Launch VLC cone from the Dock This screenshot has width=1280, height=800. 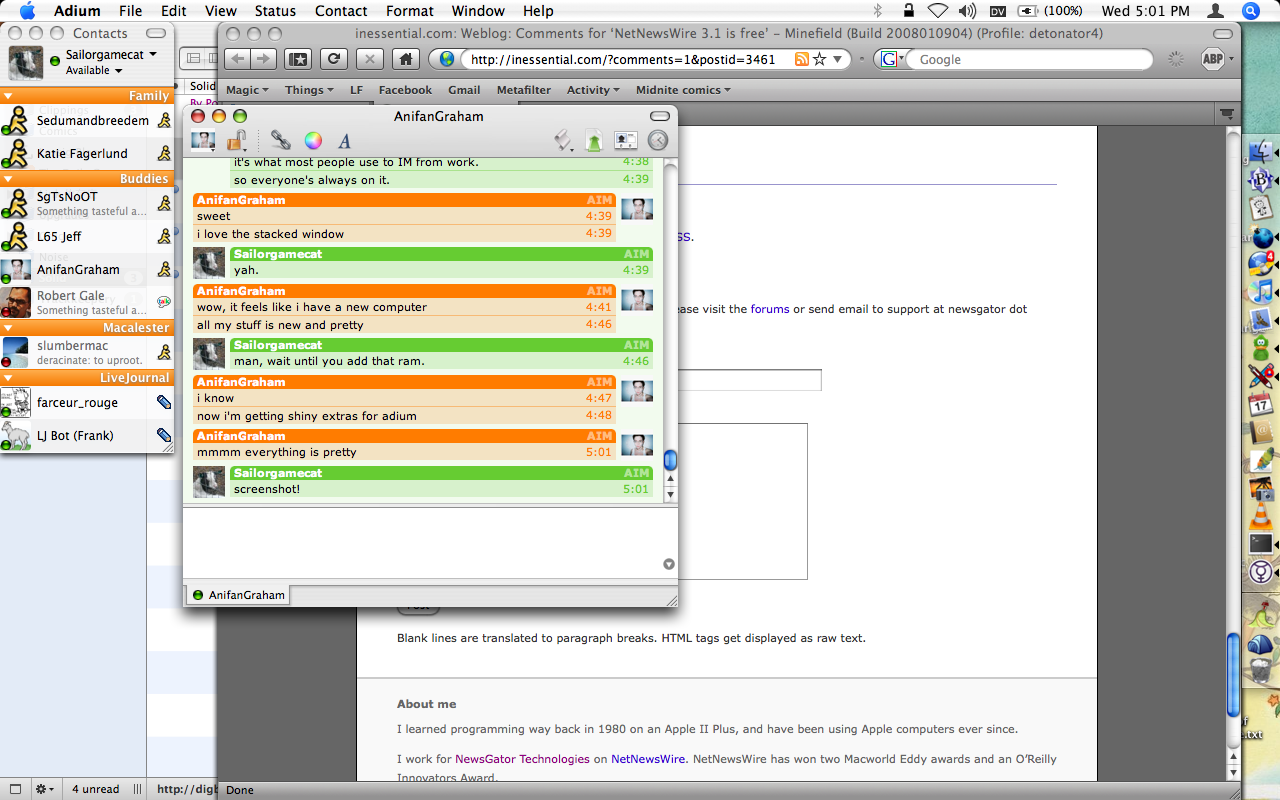click(x=1260, y=516)
